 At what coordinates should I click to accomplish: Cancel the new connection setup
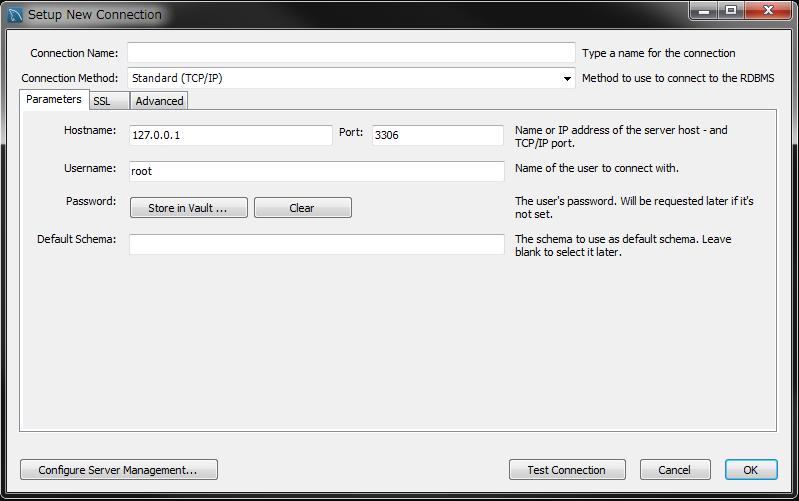click(675, 469)
